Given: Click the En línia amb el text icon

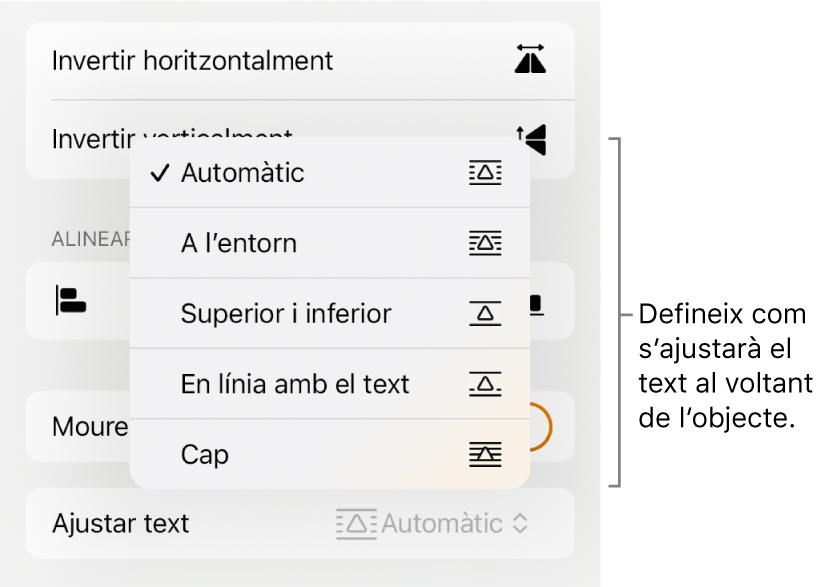Looking at the screenshot, I should point(485,384).
